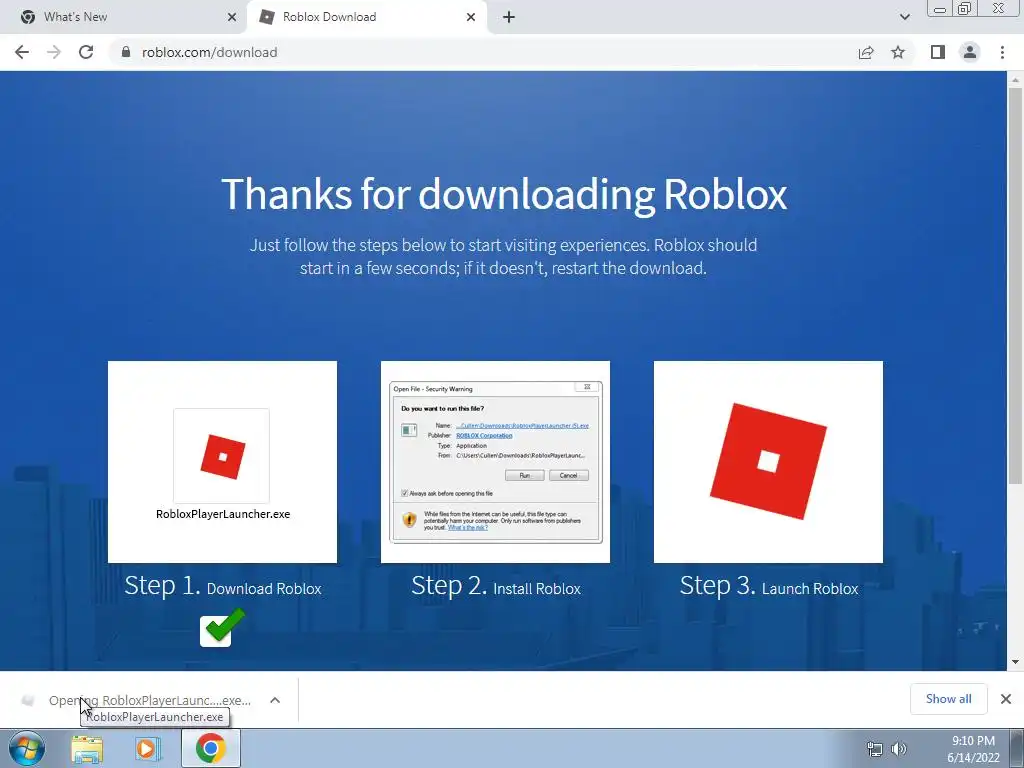The image size is (1024, 768).
Task: Click the Step 3. Launch Roblox text
Action: pos(769,586)
